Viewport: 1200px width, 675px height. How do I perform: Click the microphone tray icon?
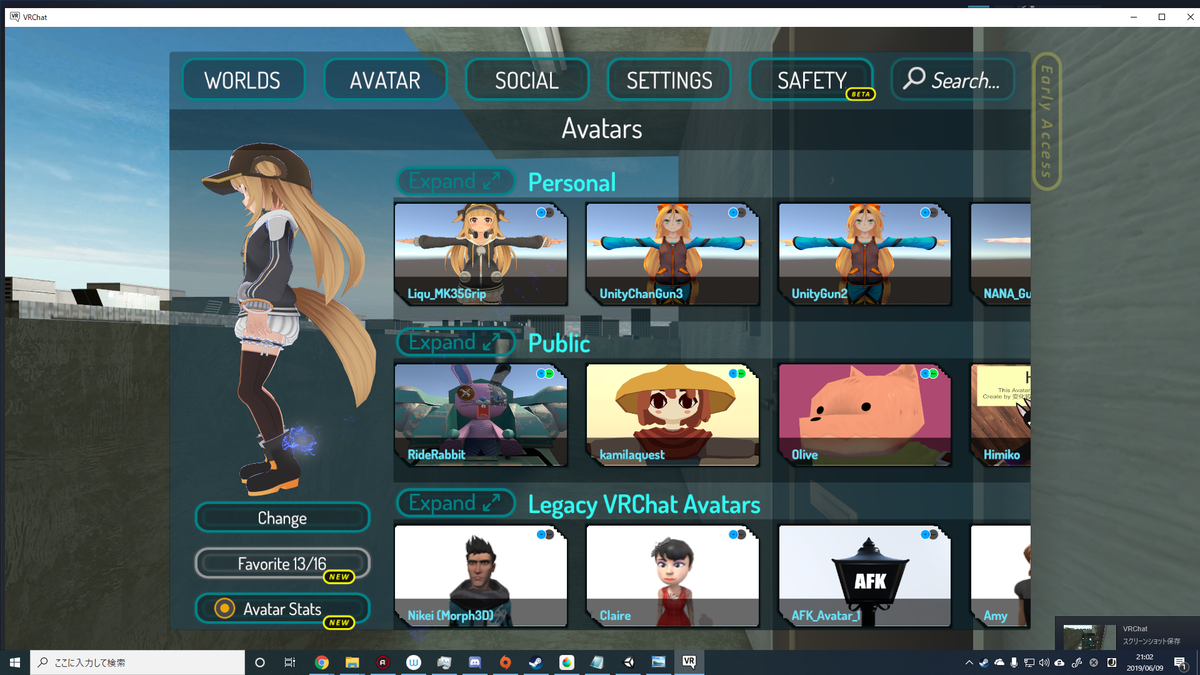(x=1014, y=662)
